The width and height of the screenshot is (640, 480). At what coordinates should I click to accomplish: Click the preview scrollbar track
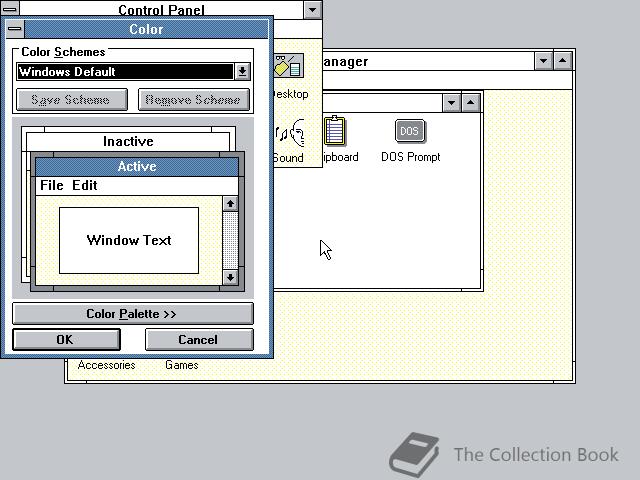tap(230, 241)
